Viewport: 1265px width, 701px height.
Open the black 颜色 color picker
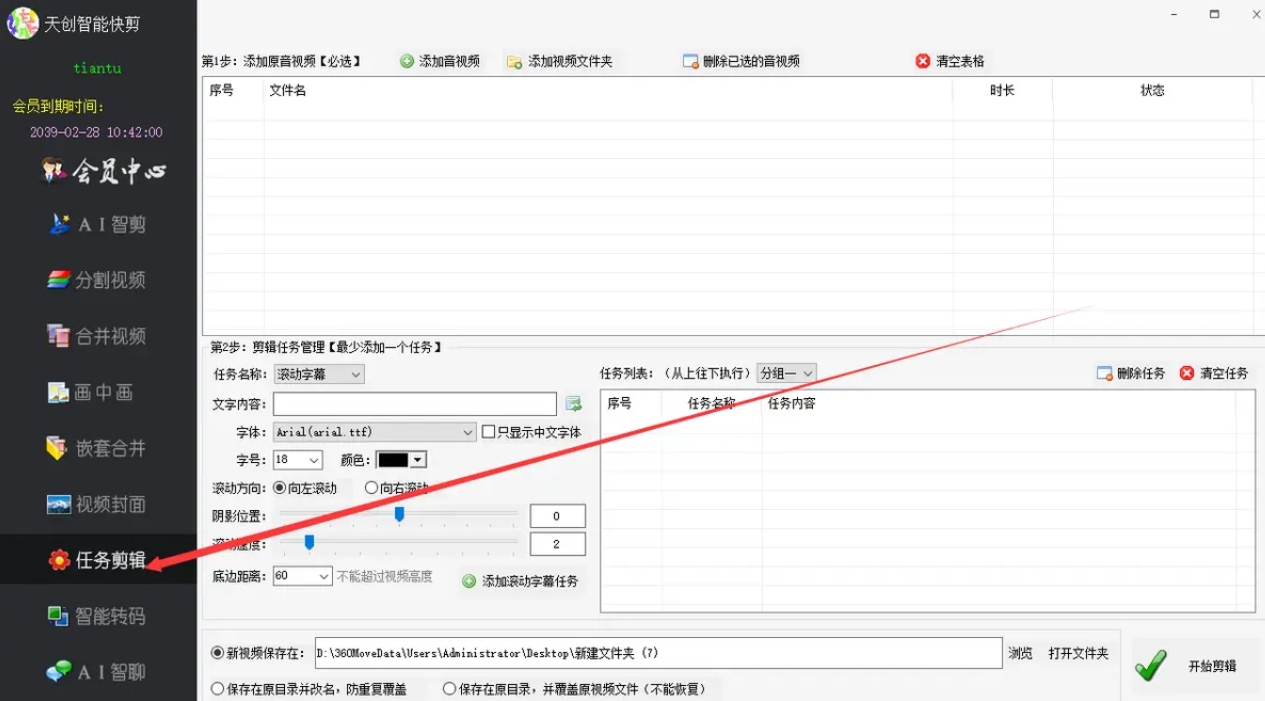pos(403,460)
